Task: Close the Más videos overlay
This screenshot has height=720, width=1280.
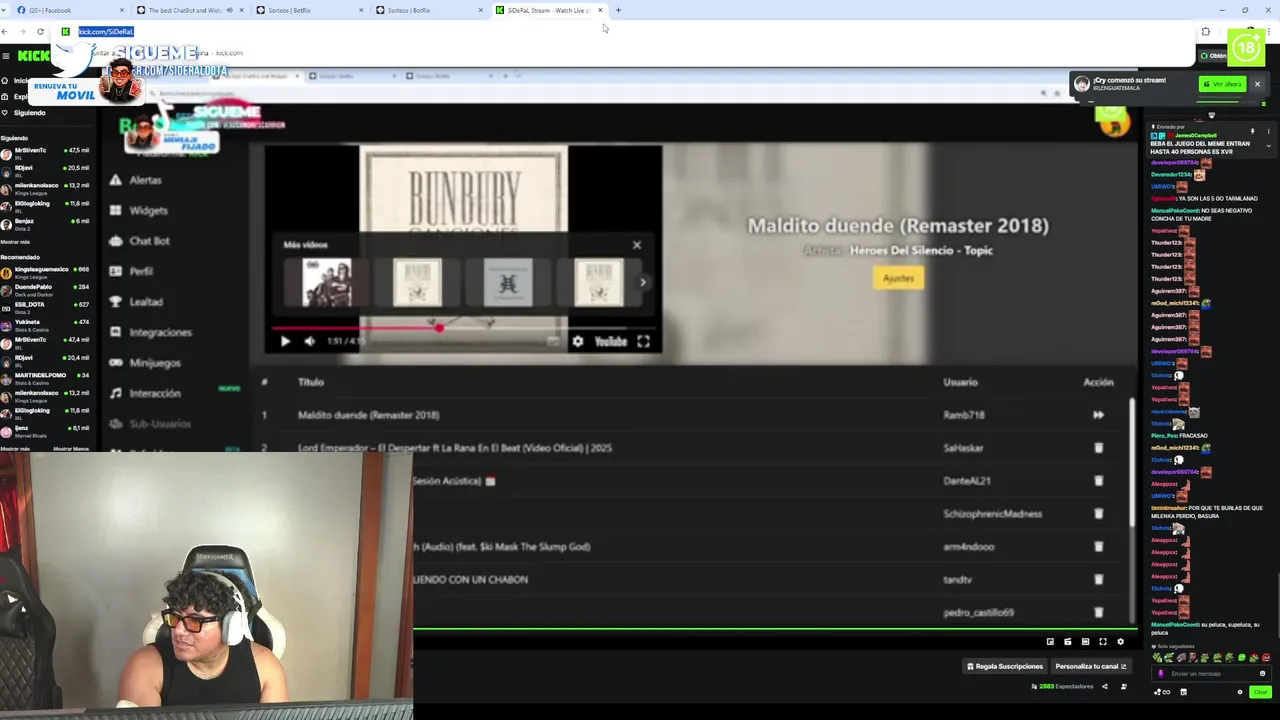Action: 636,245
